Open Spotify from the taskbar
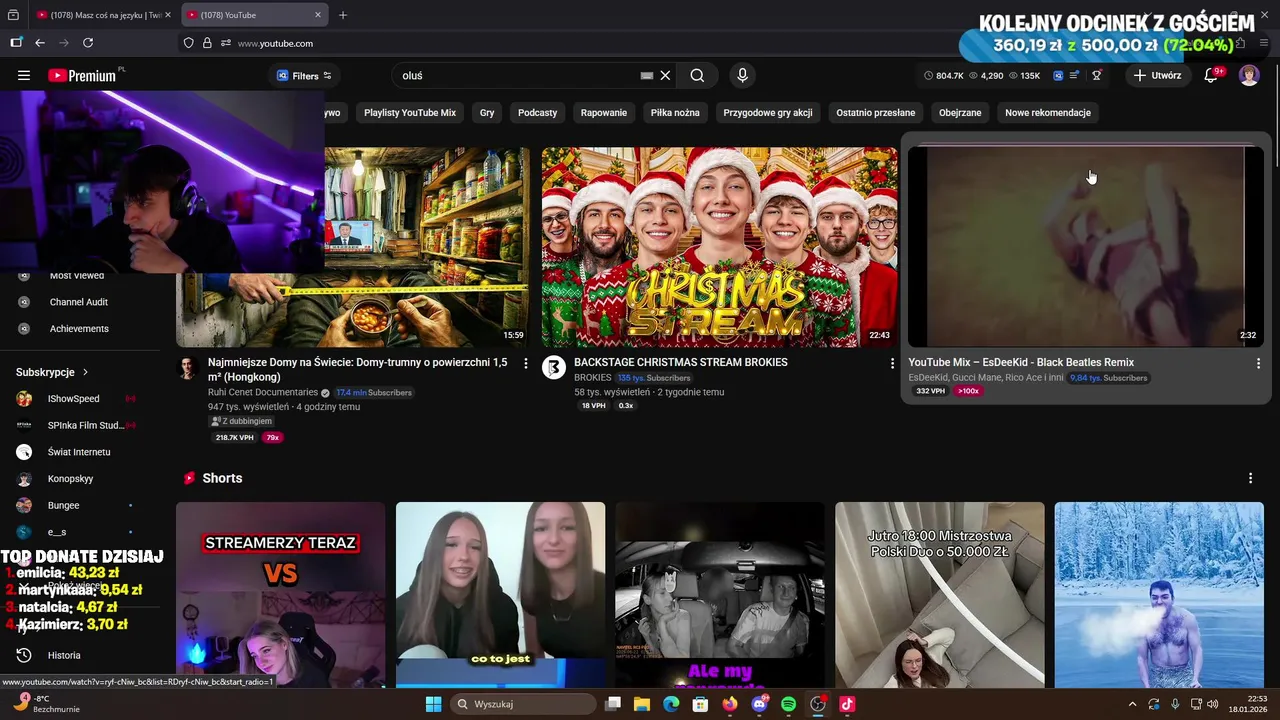Screen dimensions: 1280x720 coord(788,704)
